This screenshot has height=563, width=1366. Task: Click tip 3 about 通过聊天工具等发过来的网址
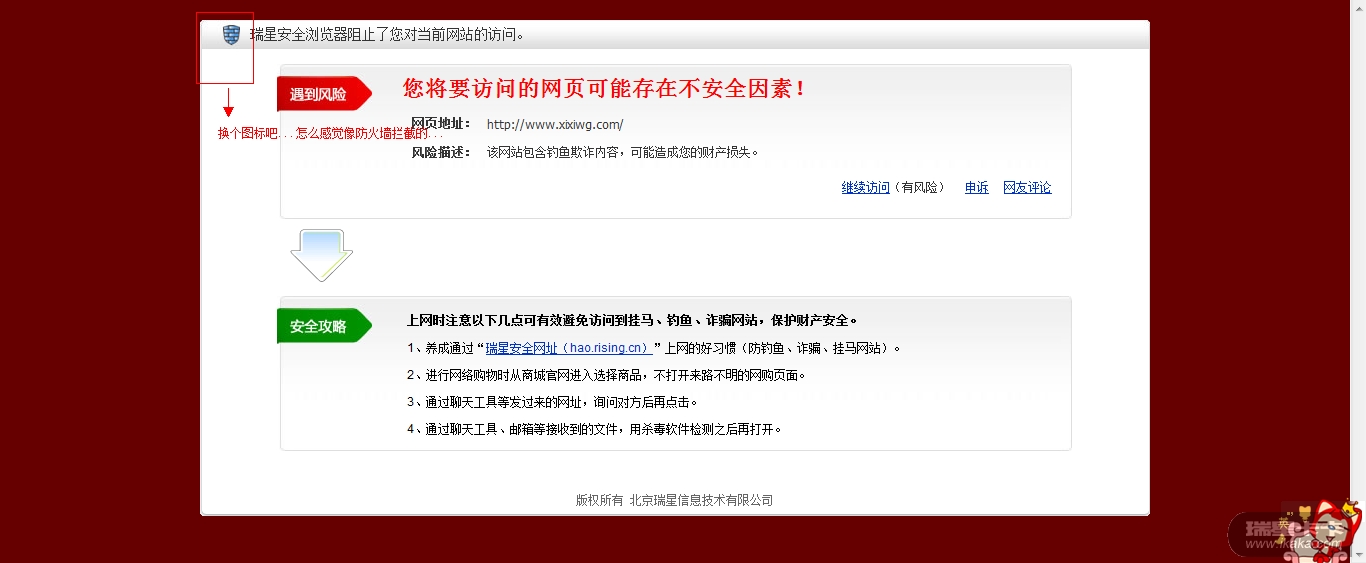pyautogui.click(x=552, y=402)
